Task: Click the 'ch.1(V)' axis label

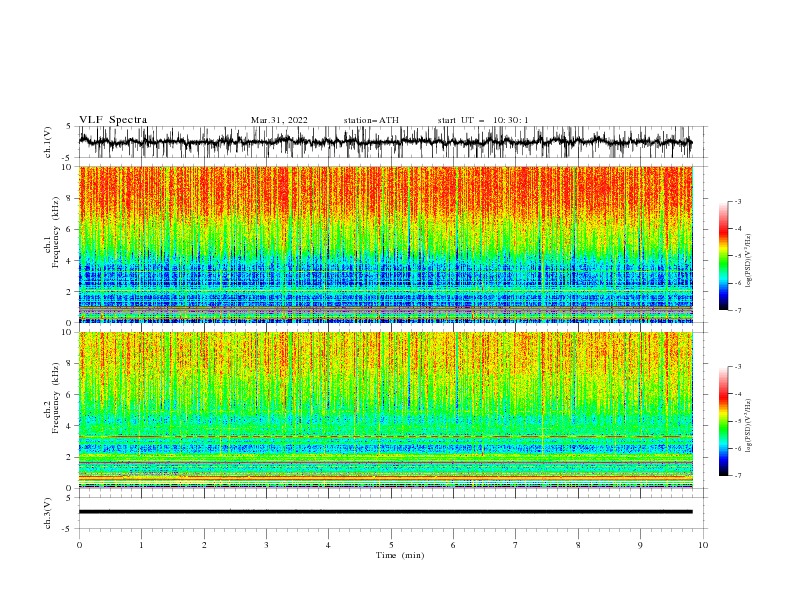Action: pos(48,142)
